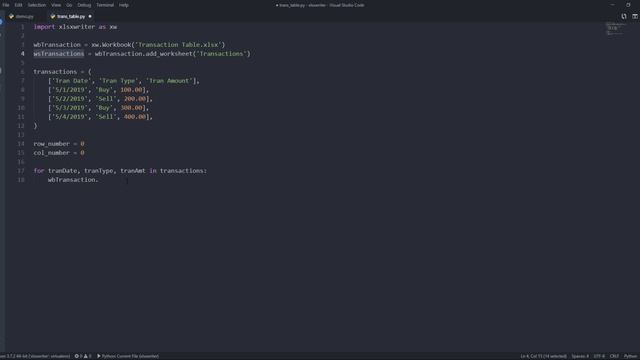Open the Selection menu
640x360 pixels.
37,5
